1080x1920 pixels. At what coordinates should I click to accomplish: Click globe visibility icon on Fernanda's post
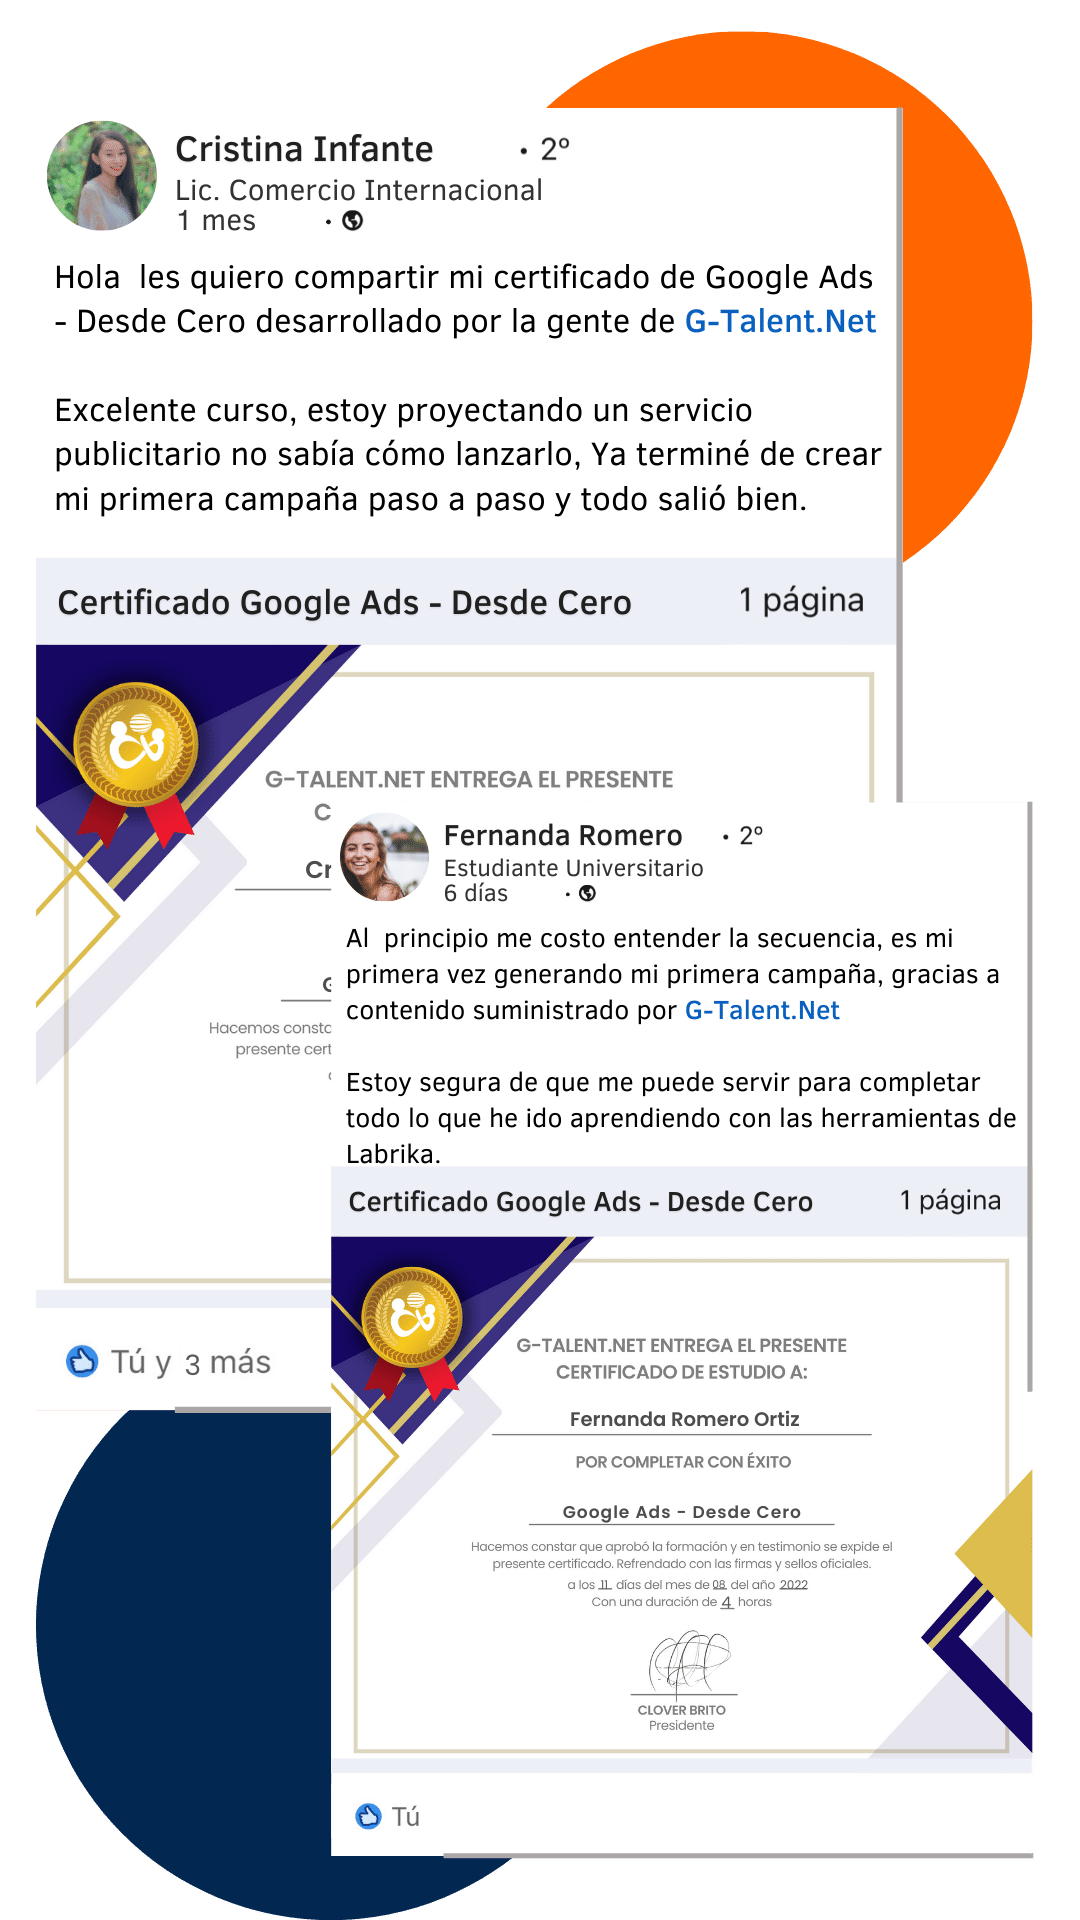coord(588,893)
